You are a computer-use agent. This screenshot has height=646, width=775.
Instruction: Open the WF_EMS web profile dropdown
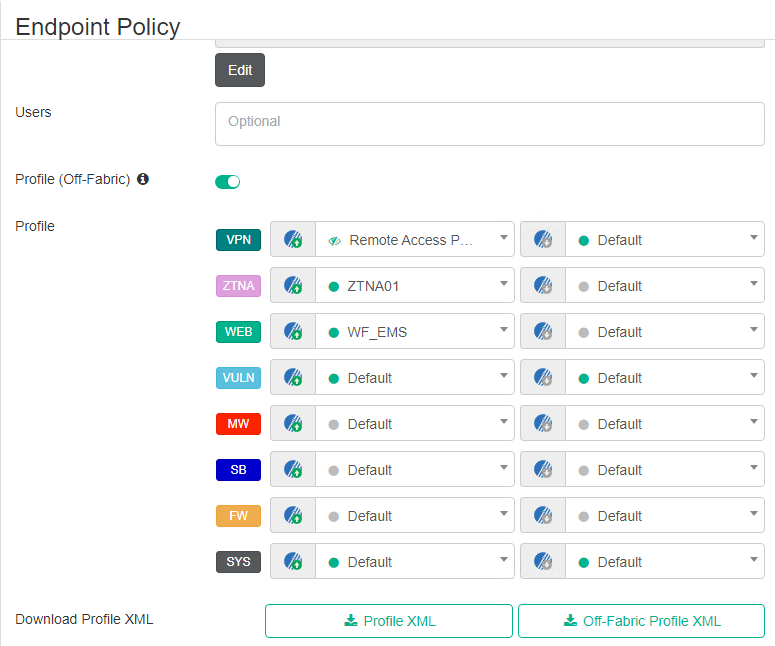pyautogui.click(x=415, y=331)
